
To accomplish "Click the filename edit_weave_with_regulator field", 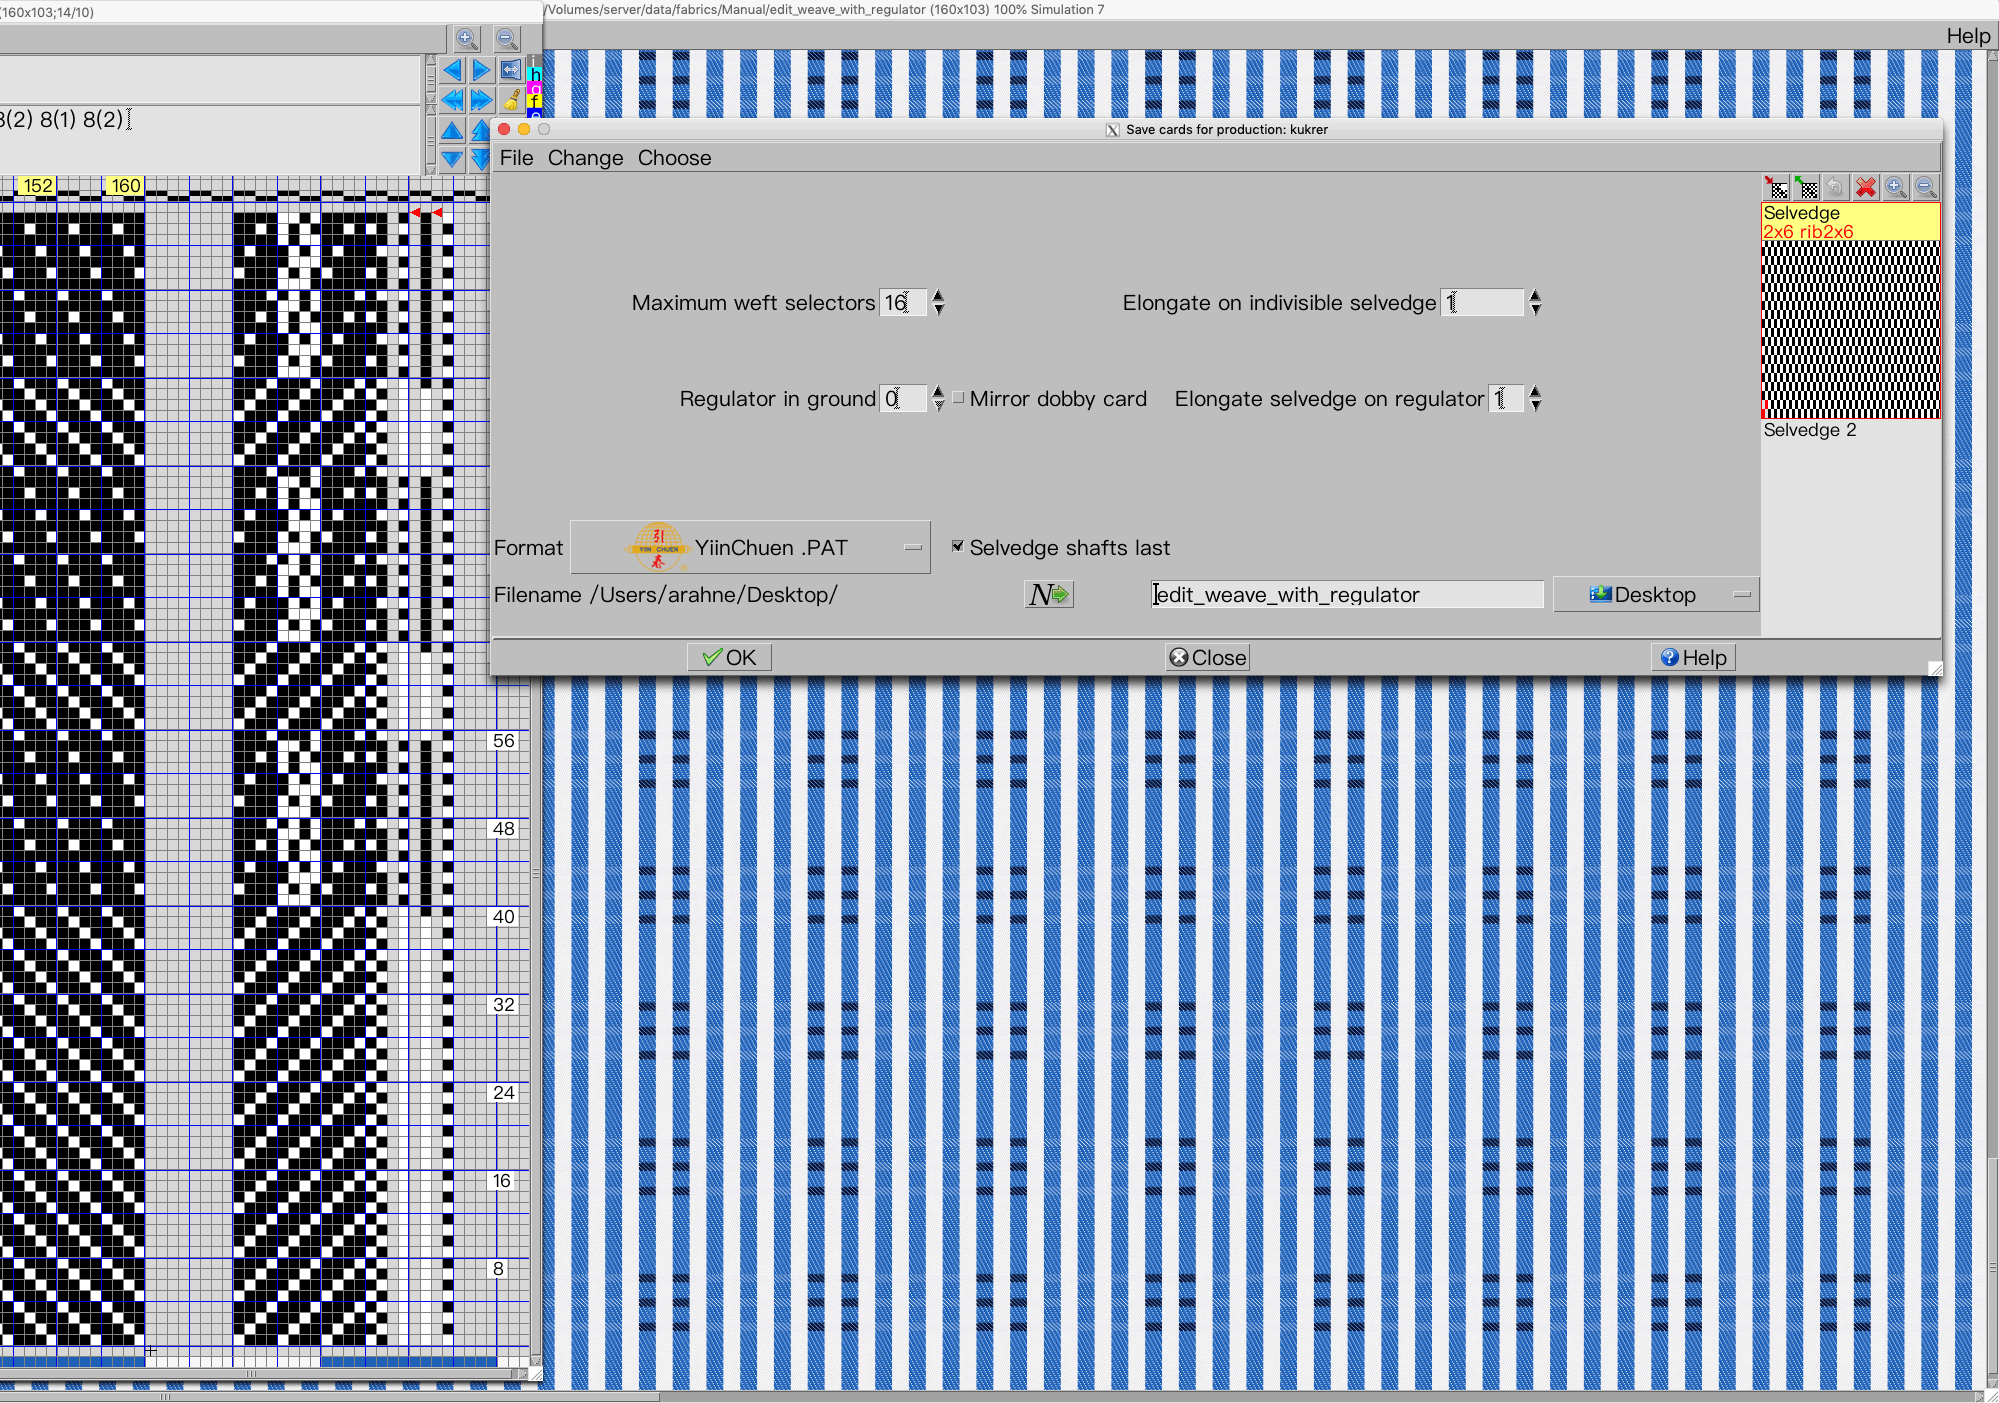I will (x=1346, y=595).
